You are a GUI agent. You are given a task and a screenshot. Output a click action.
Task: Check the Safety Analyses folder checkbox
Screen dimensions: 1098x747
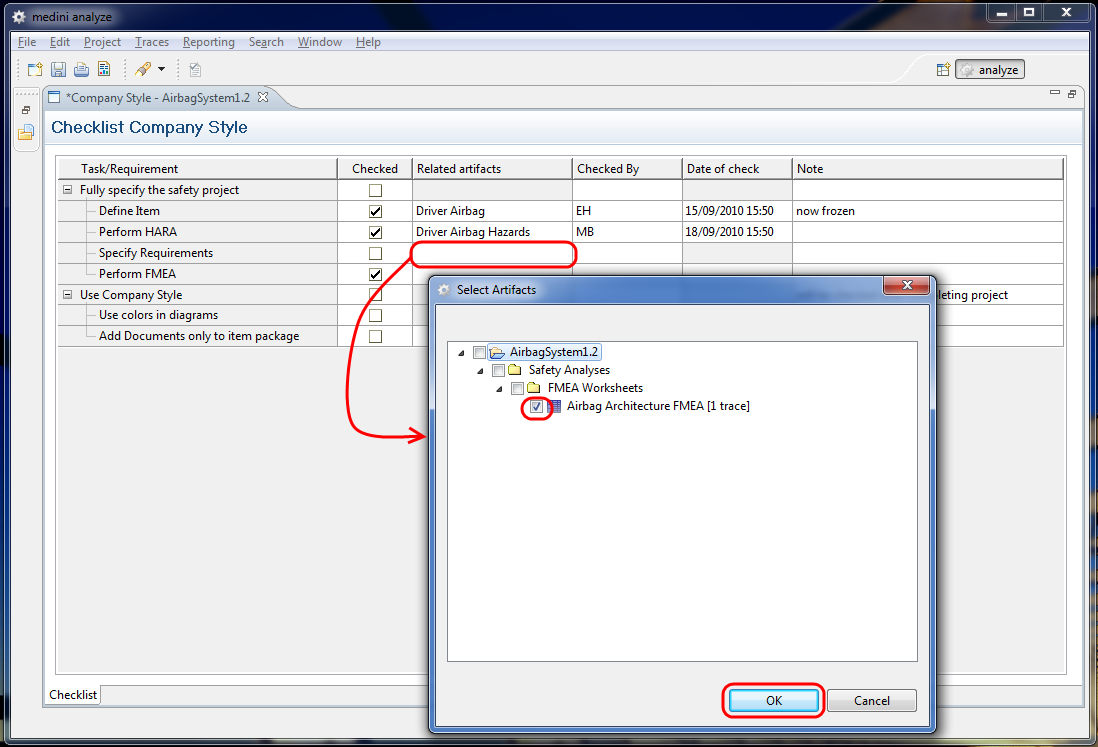tap(499, 370)
